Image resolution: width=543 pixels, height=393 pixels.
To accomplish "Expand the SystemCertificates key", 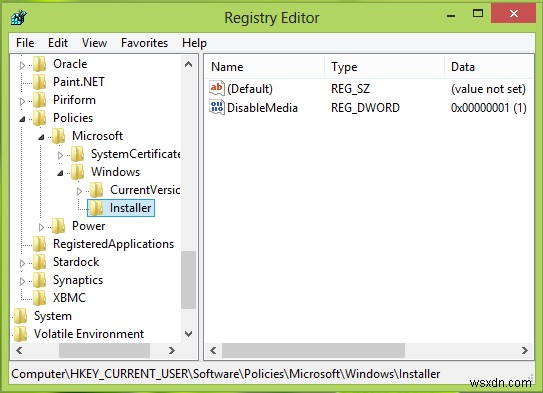I will [x=61, y=155].
